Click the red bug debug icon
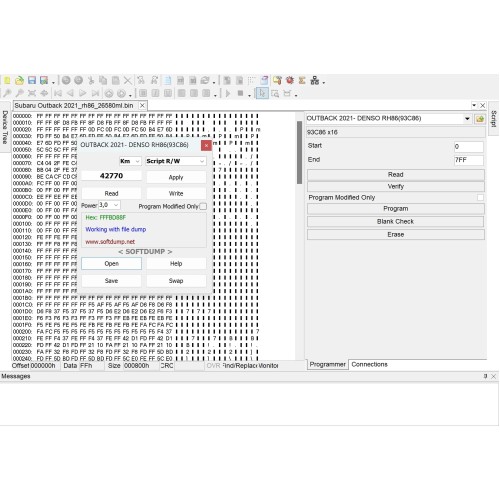The height and width of the screenshot is (500, 500). (290, 80)
